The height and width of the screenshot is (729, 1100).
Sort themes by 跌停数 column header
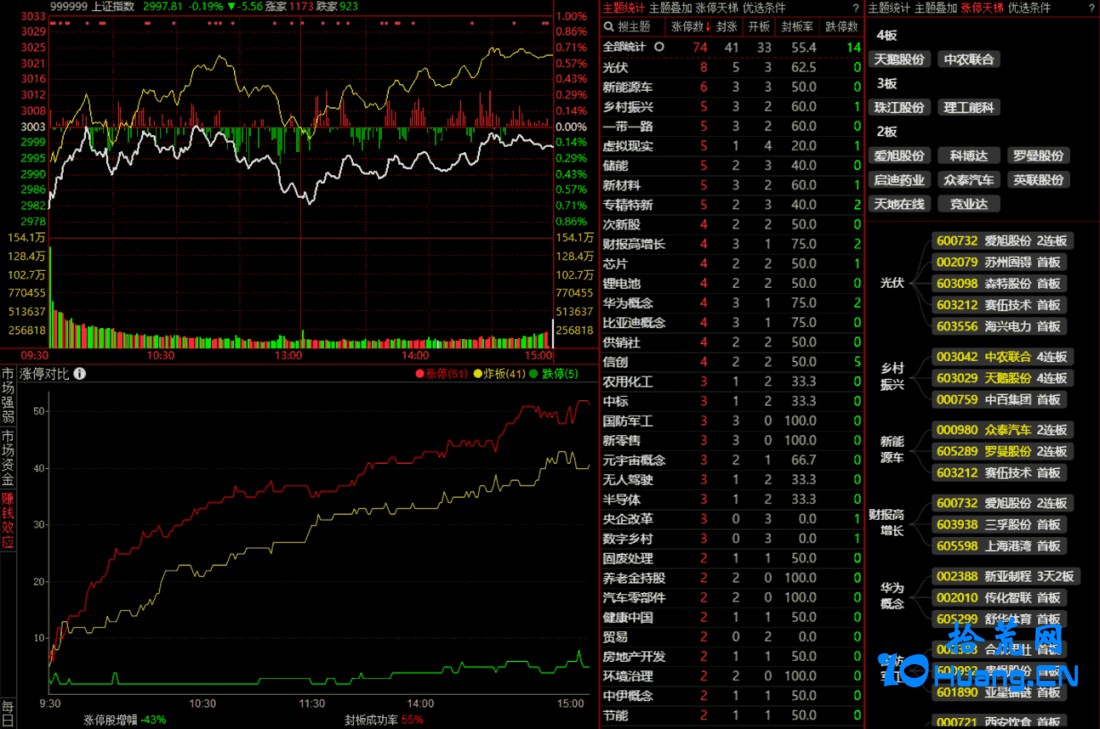click(842, 27)
